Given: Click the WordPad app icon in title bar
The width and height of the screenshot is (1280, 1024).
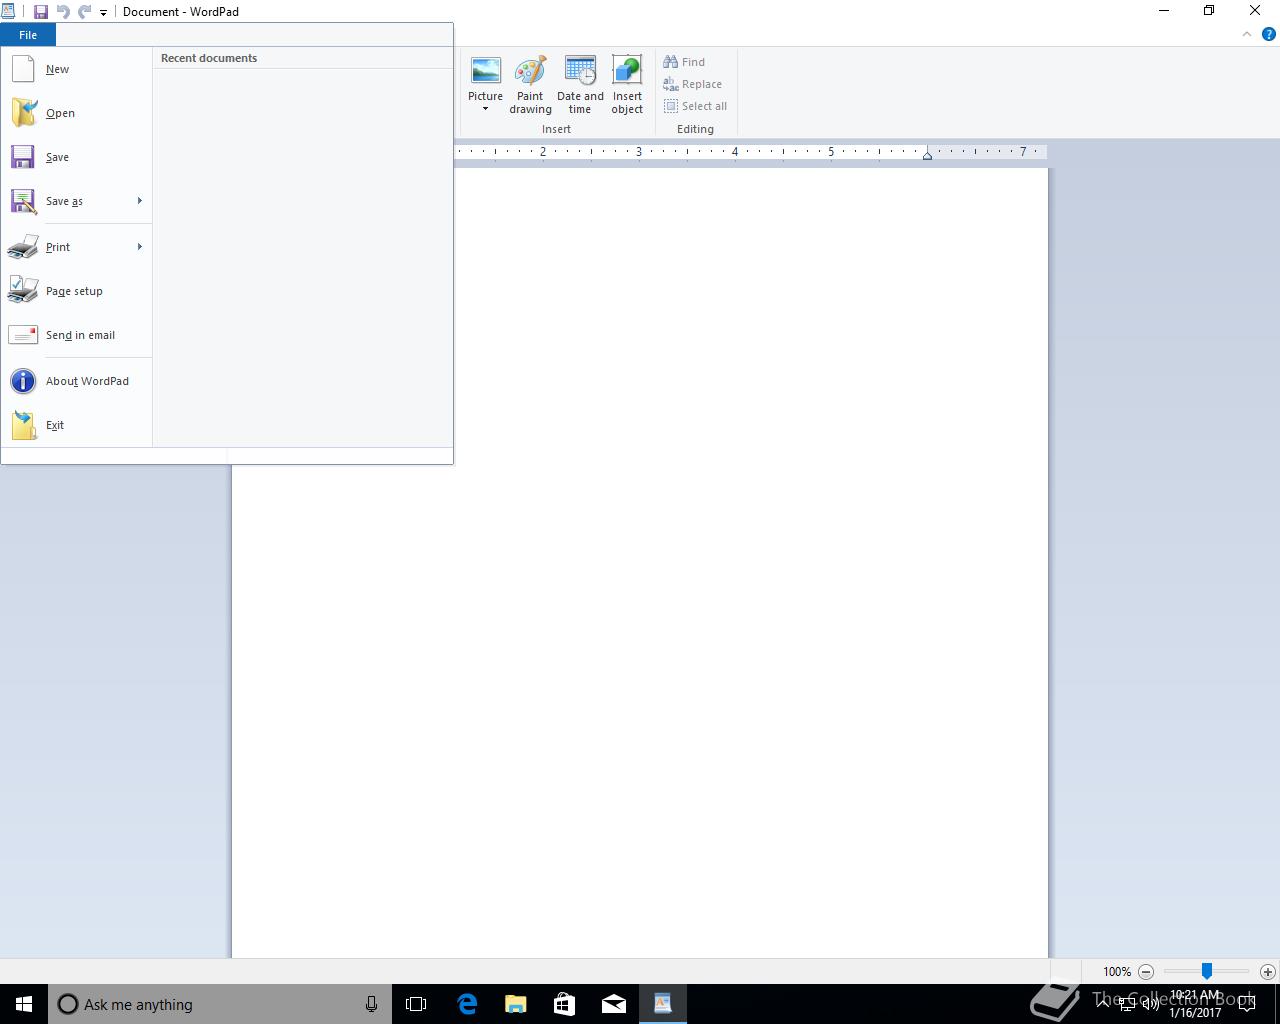Looking at the screenshot, I should click(x=8, y=12).
